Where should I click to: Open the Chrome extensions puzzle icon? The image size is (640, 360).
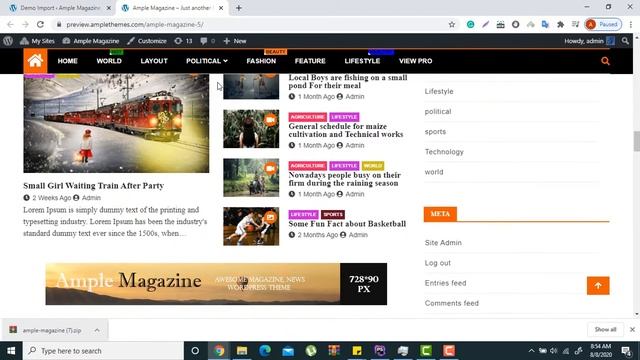(560, 24)
